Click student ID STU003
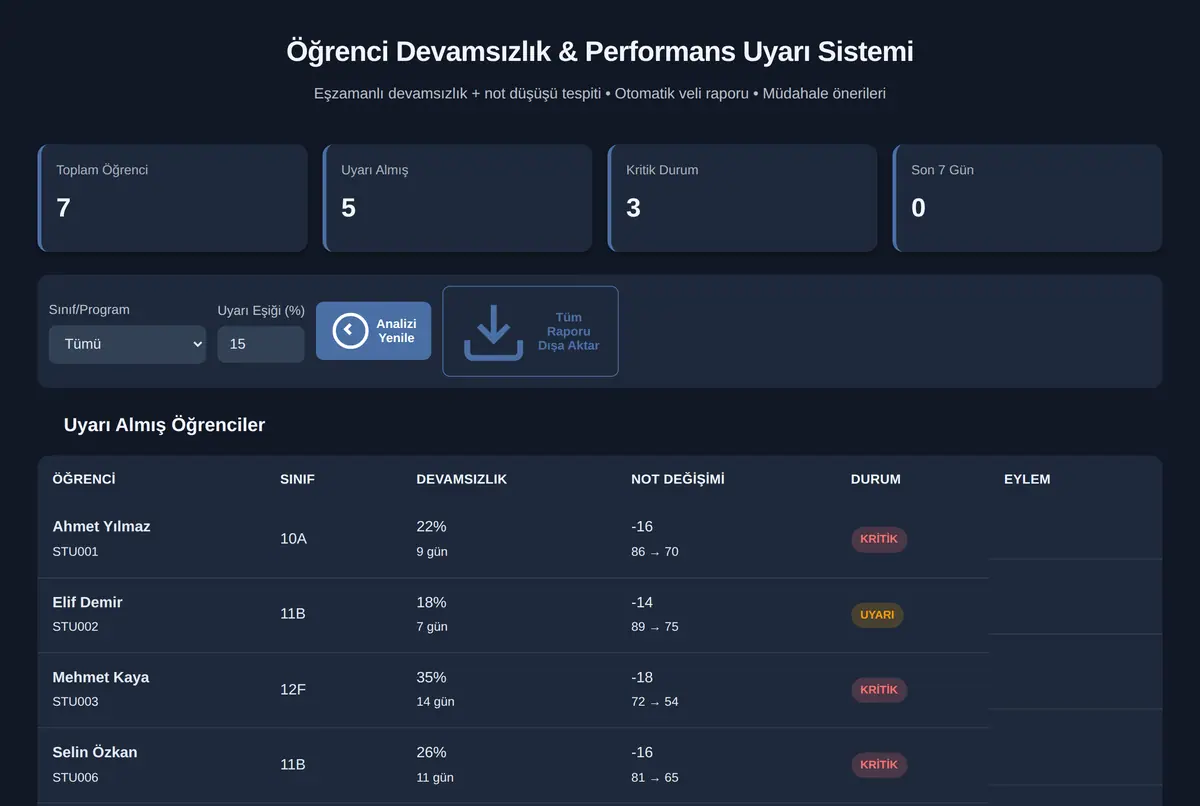 tap(75, 702)
